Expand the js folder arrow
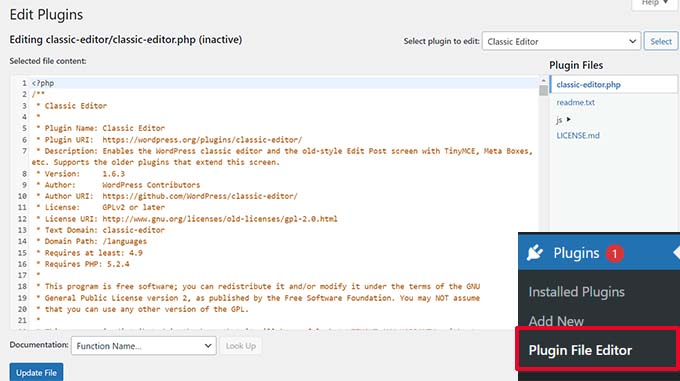 pos(568,119)
